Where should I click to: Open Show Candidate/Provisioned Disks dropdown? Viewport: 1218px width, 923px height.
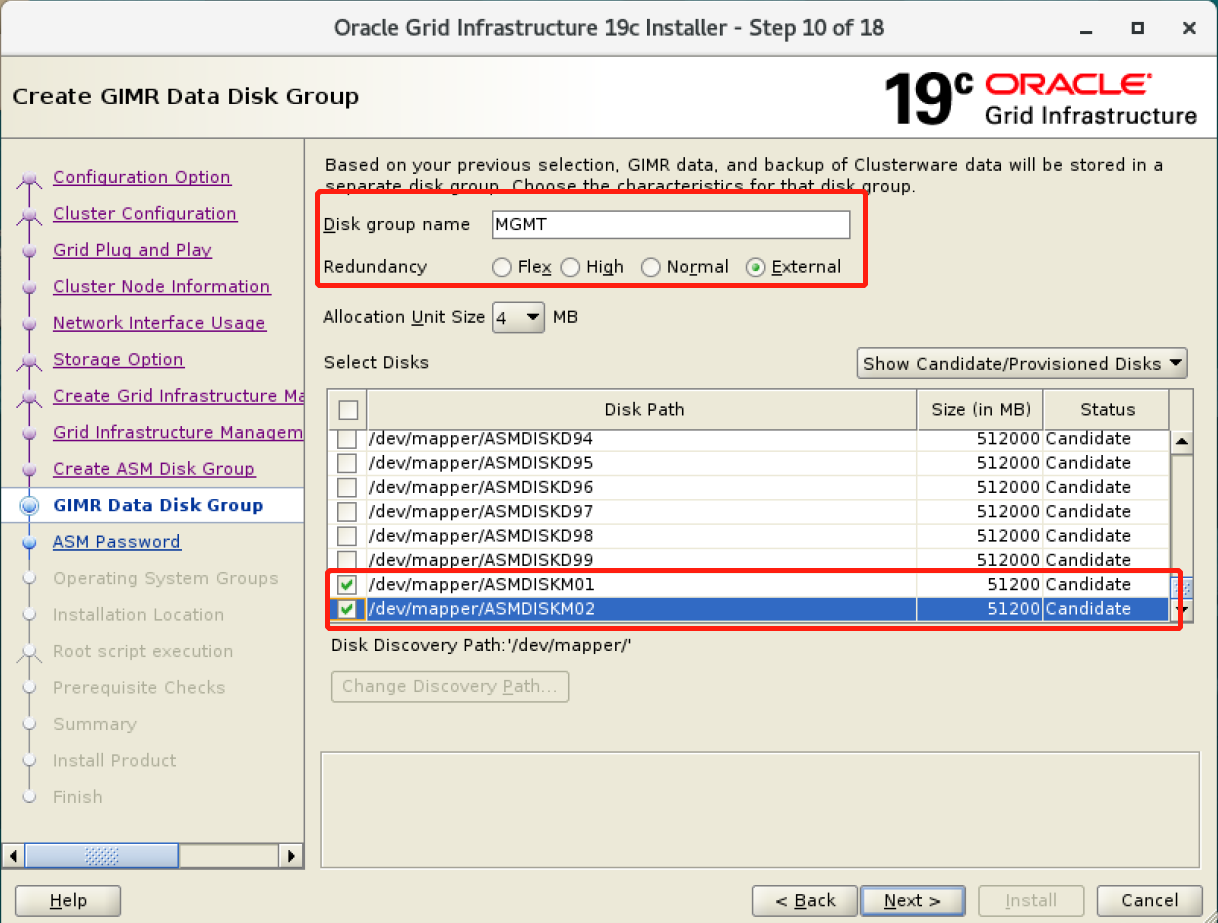[x=1022, y=363]
